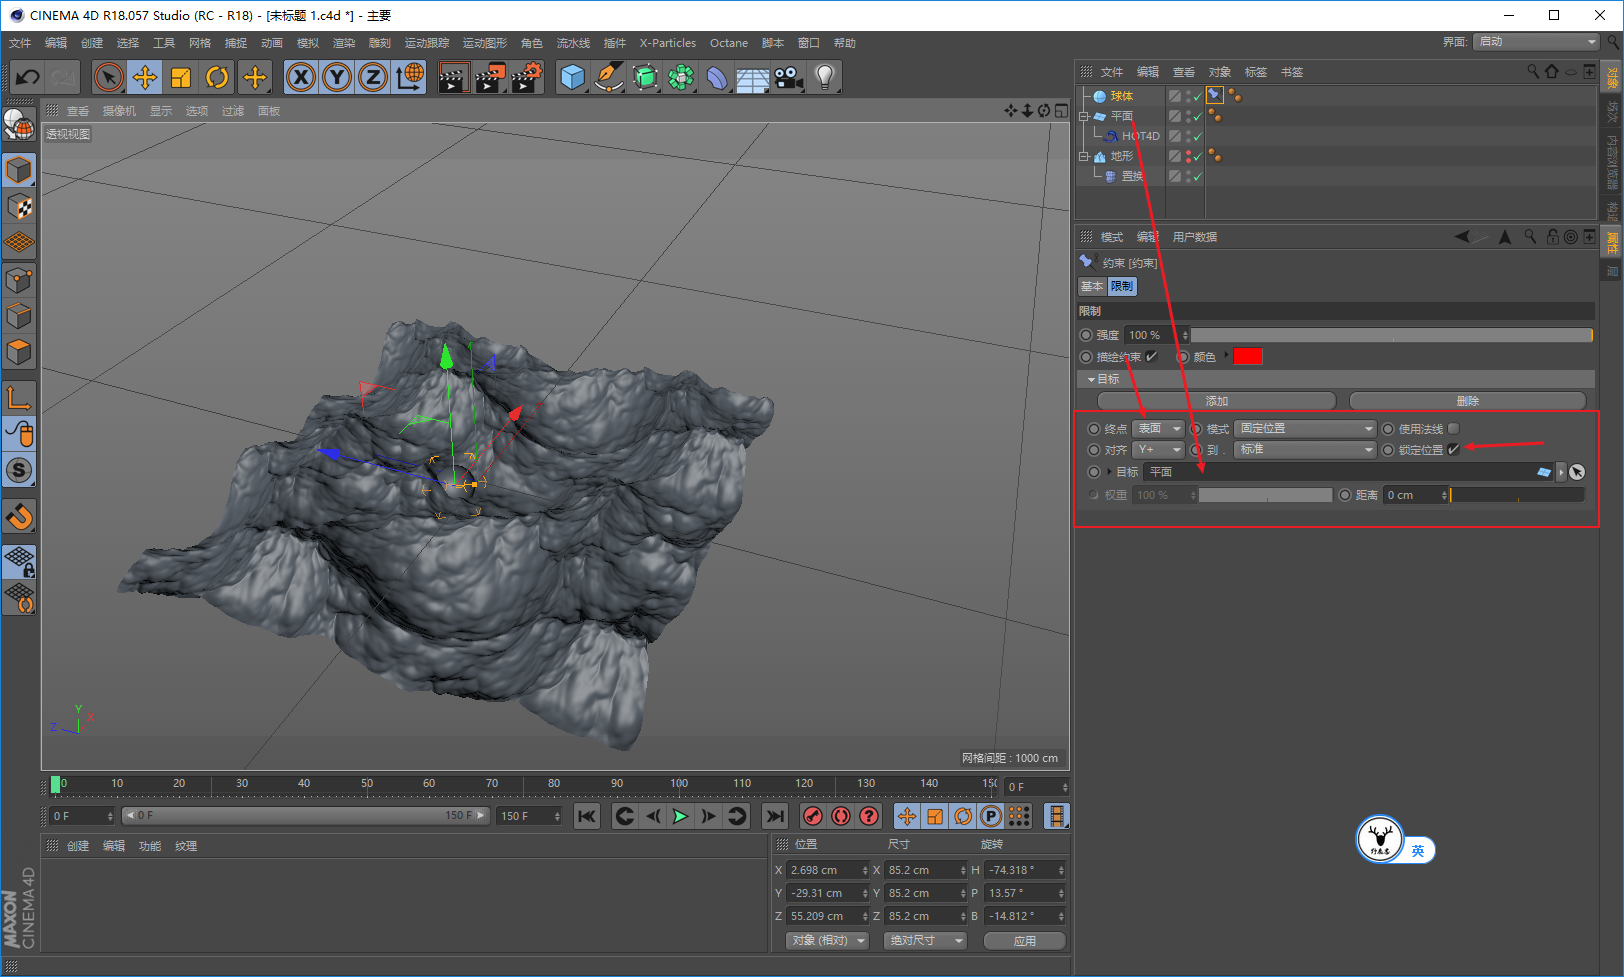Open the 界面 启动 layout dropdown
The width and height of the screenshot is (1624, 977).
(x=1537, y=42)
